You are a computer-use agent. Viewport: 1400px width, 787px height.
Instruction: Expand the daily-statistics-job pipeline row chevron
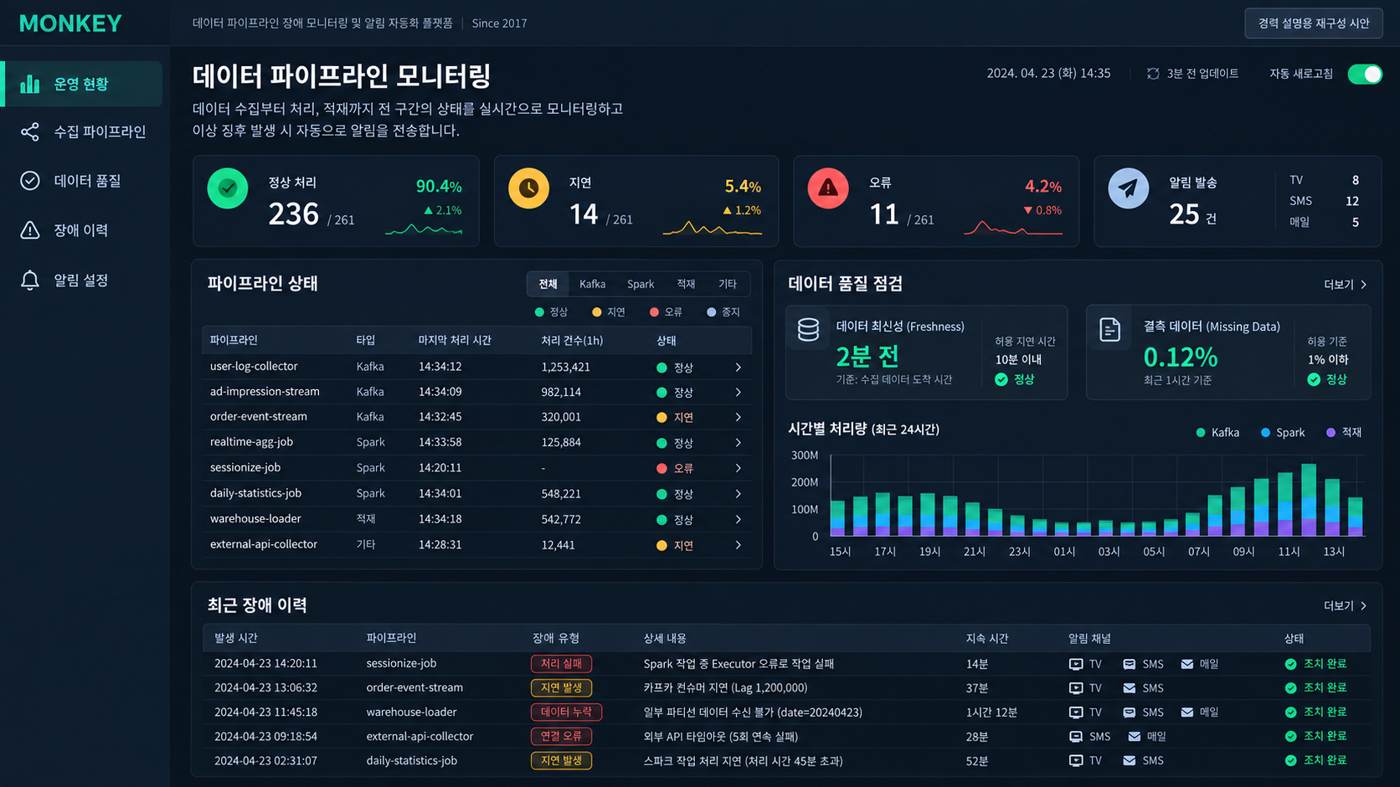tap(738, 494)
